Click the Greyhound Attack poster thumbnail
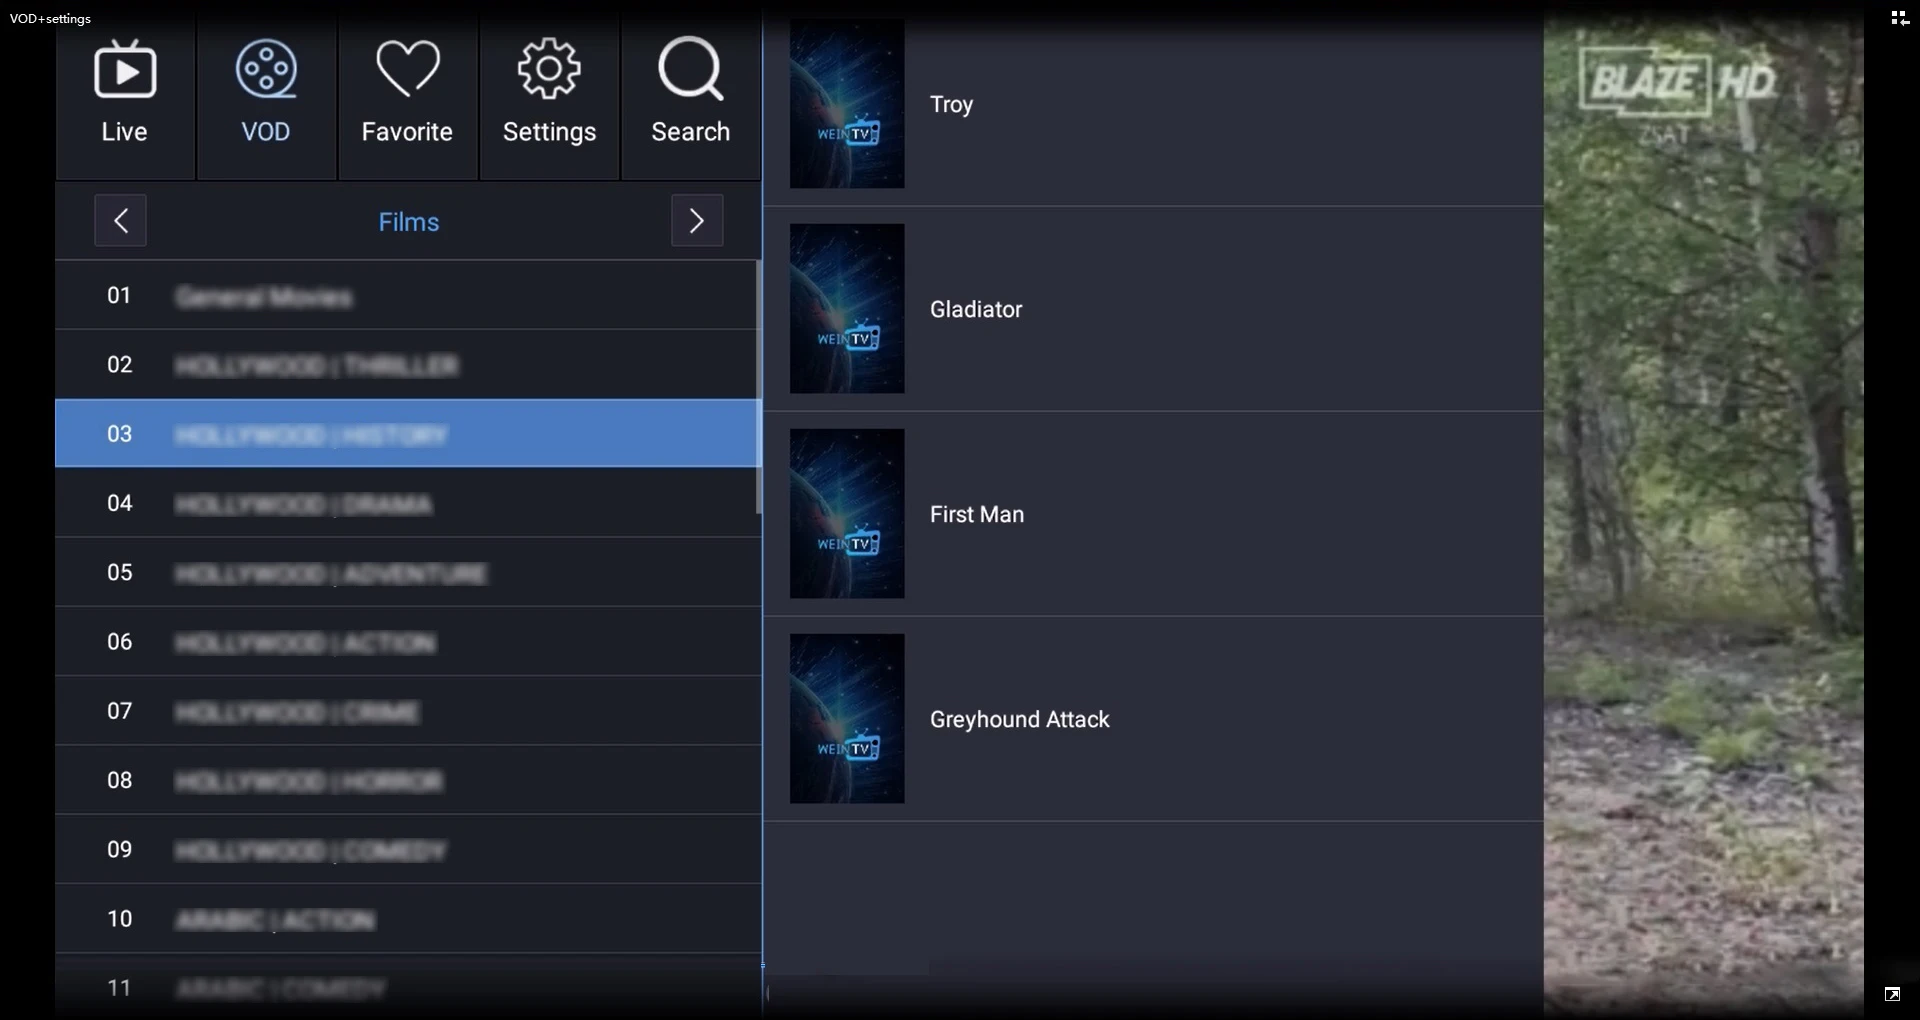Screen dimensions: 1920x1020 847,719
